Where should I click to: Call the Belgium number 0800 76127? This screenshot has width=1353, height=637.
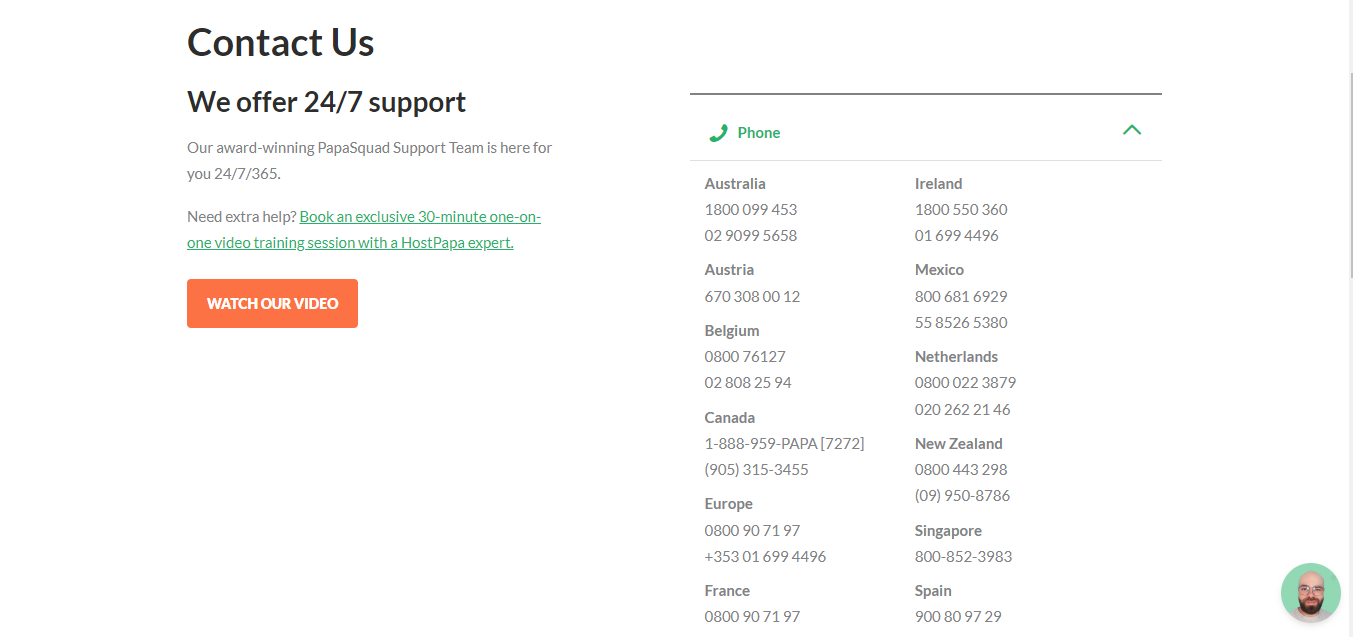(745, 356)
